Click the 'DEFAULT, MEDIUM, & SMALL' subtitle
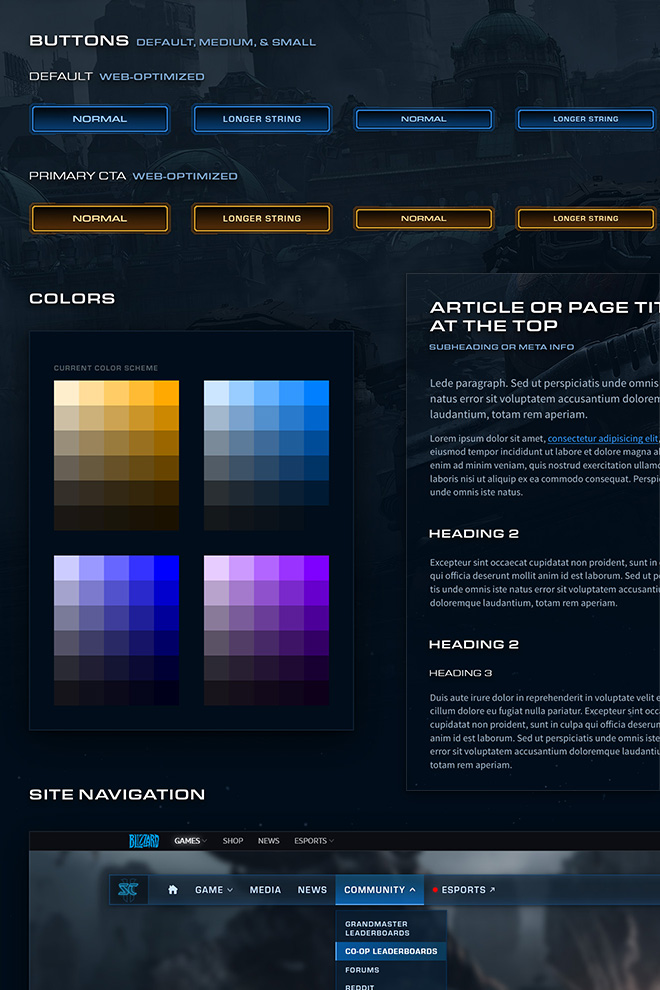660x990 pixels. pos(226,42)
